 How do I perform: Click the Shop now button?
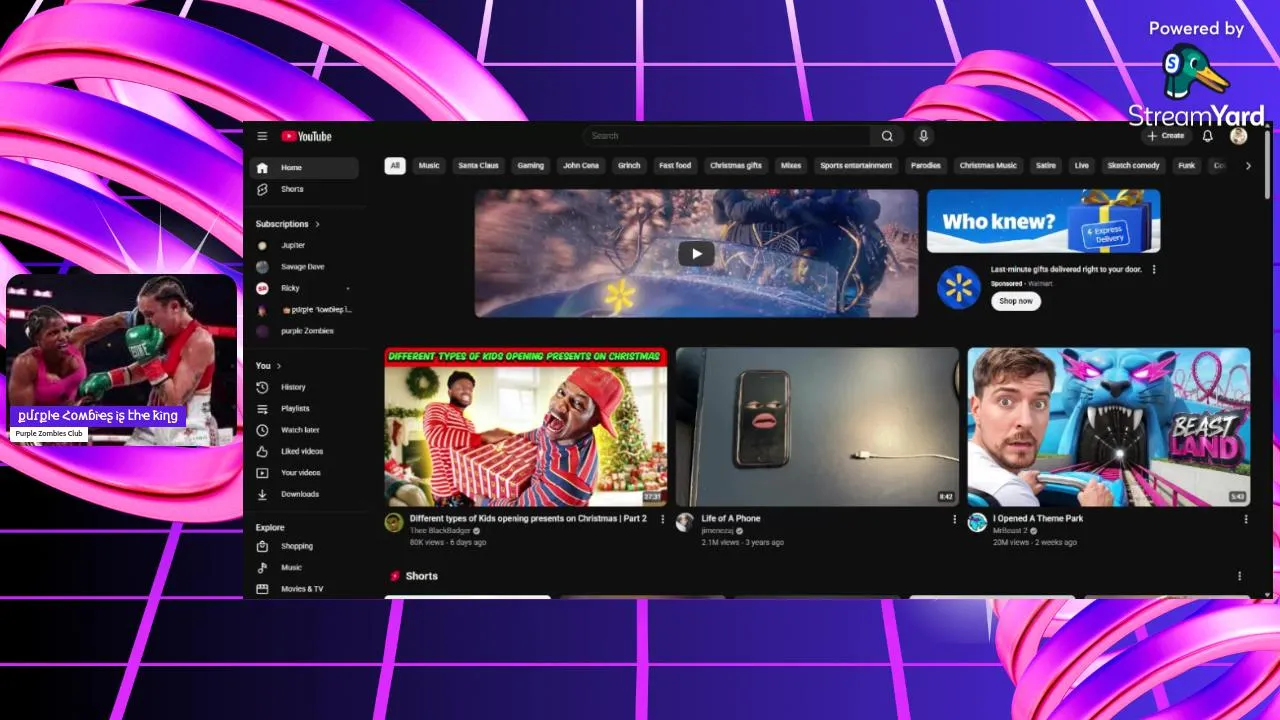pos(1016,301)
